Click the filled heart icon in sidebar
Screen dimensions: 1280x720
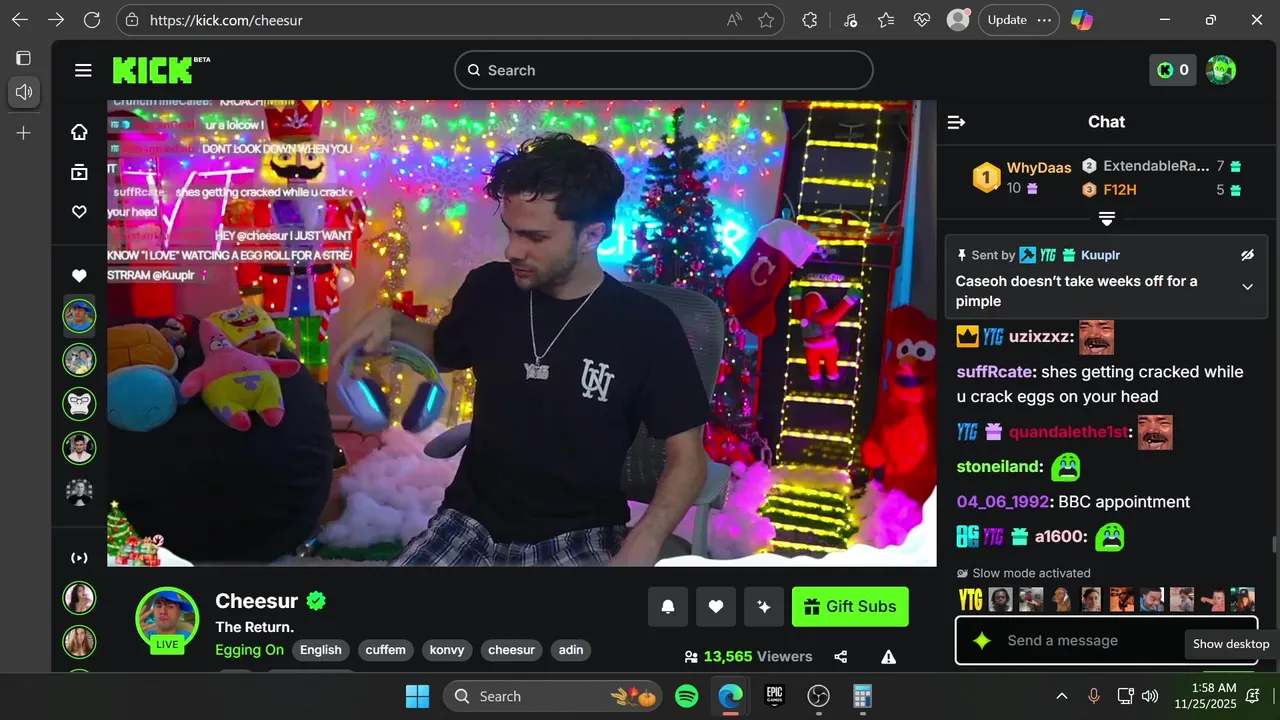tap(79, 276)
